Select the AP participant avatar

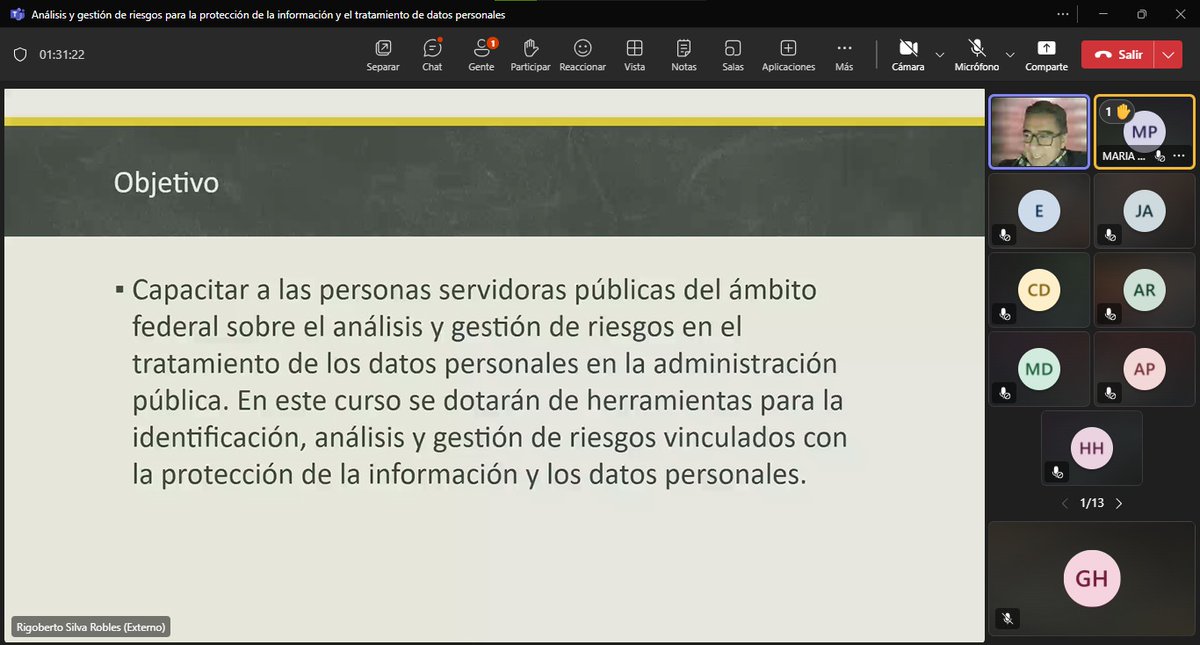[x=1144, y=369]
